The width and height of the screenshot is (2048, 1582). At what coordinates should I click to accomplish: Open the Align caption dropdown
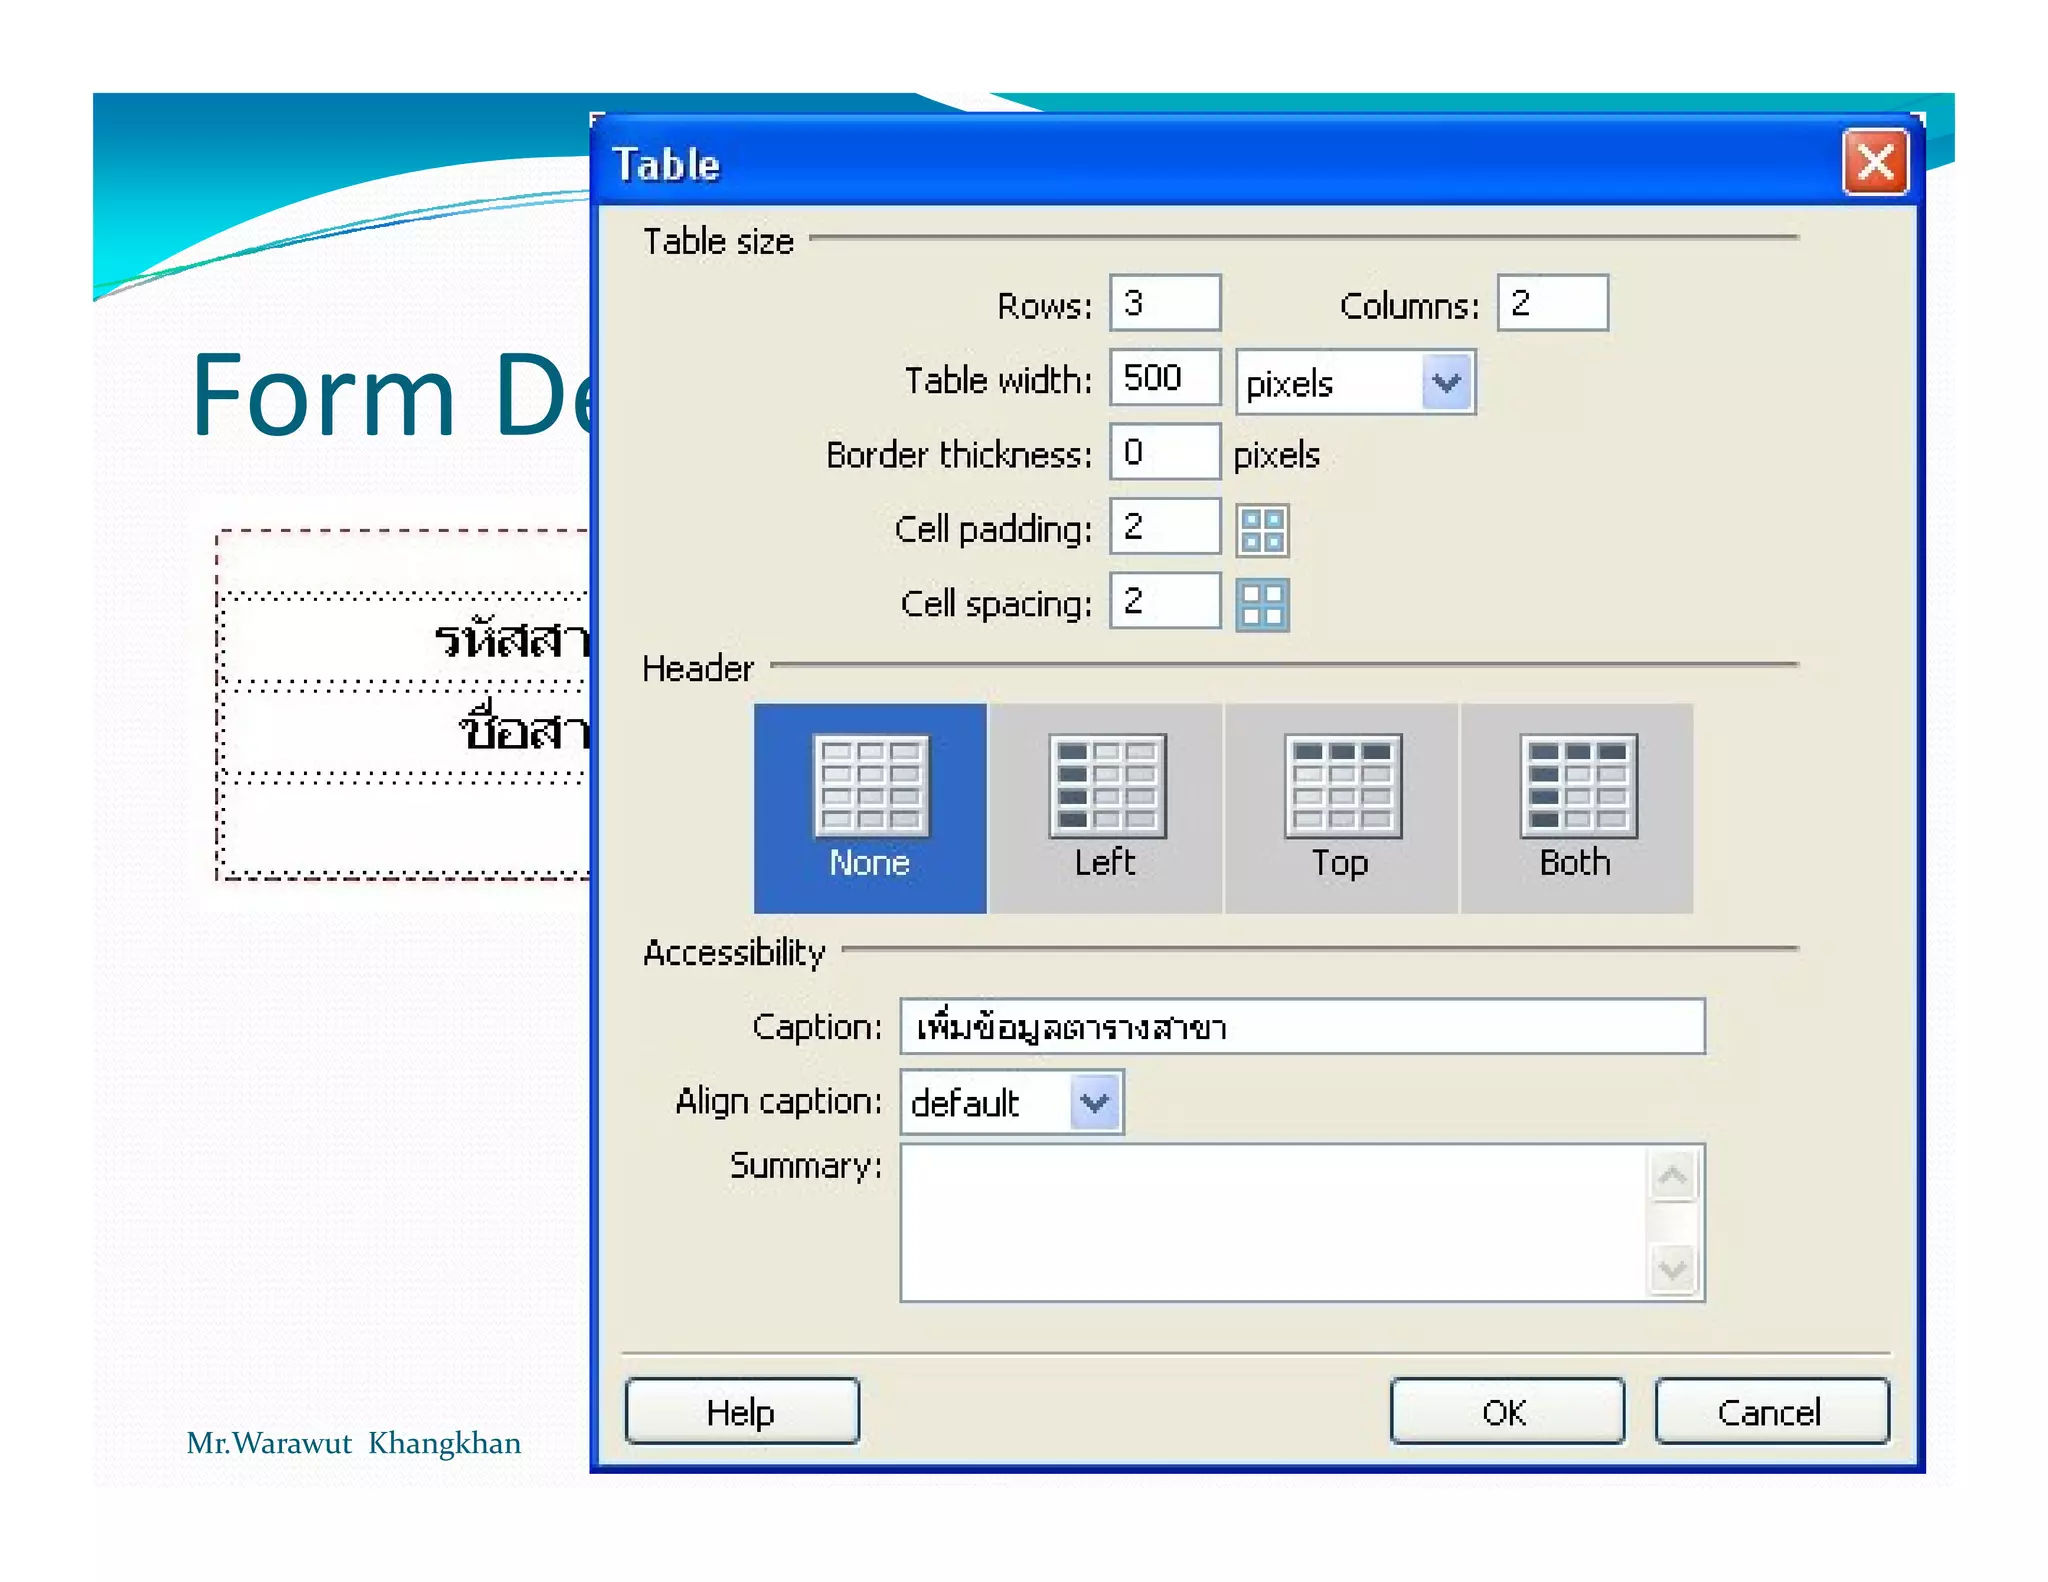(x=1012, y=1102)
